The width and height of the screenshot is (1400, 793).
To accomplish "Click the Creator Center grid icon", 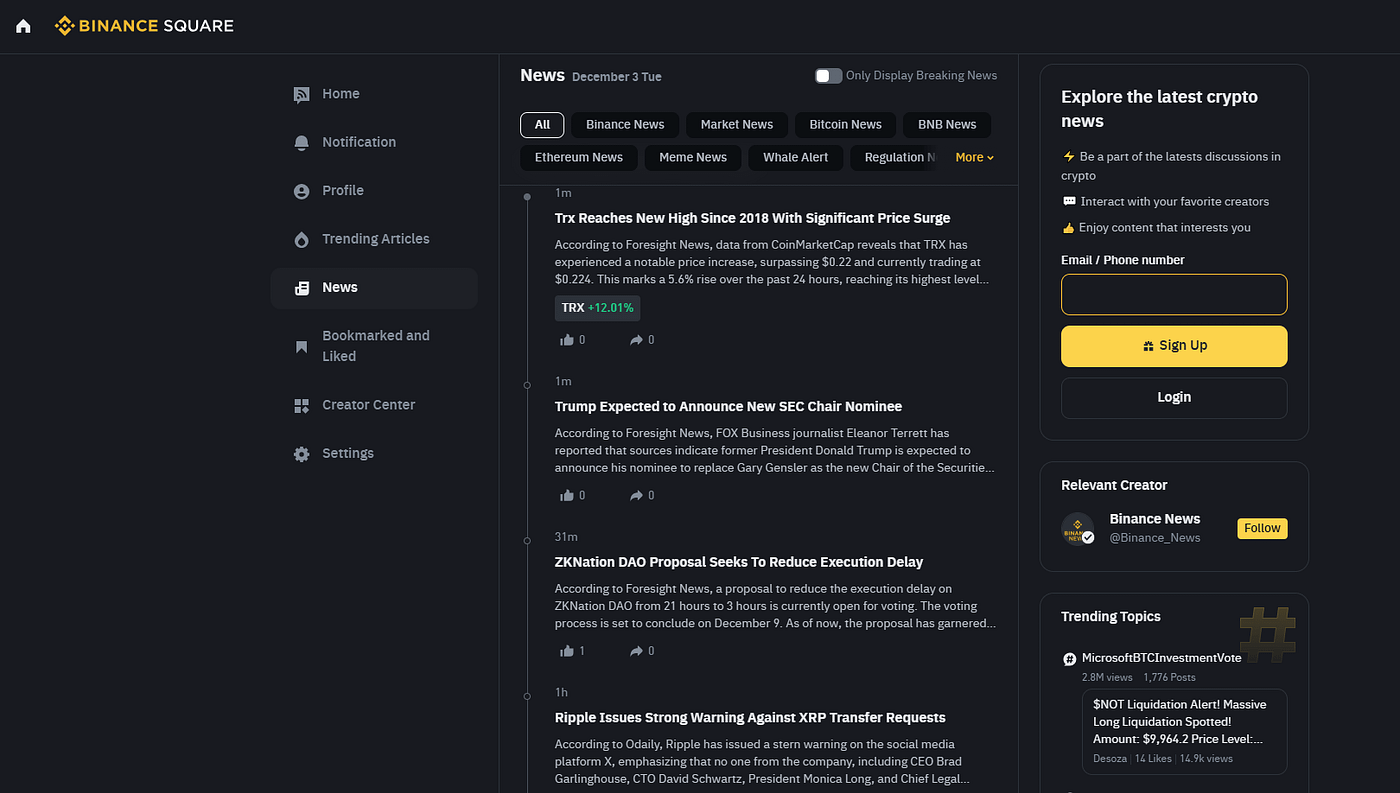I will [301, 405].
